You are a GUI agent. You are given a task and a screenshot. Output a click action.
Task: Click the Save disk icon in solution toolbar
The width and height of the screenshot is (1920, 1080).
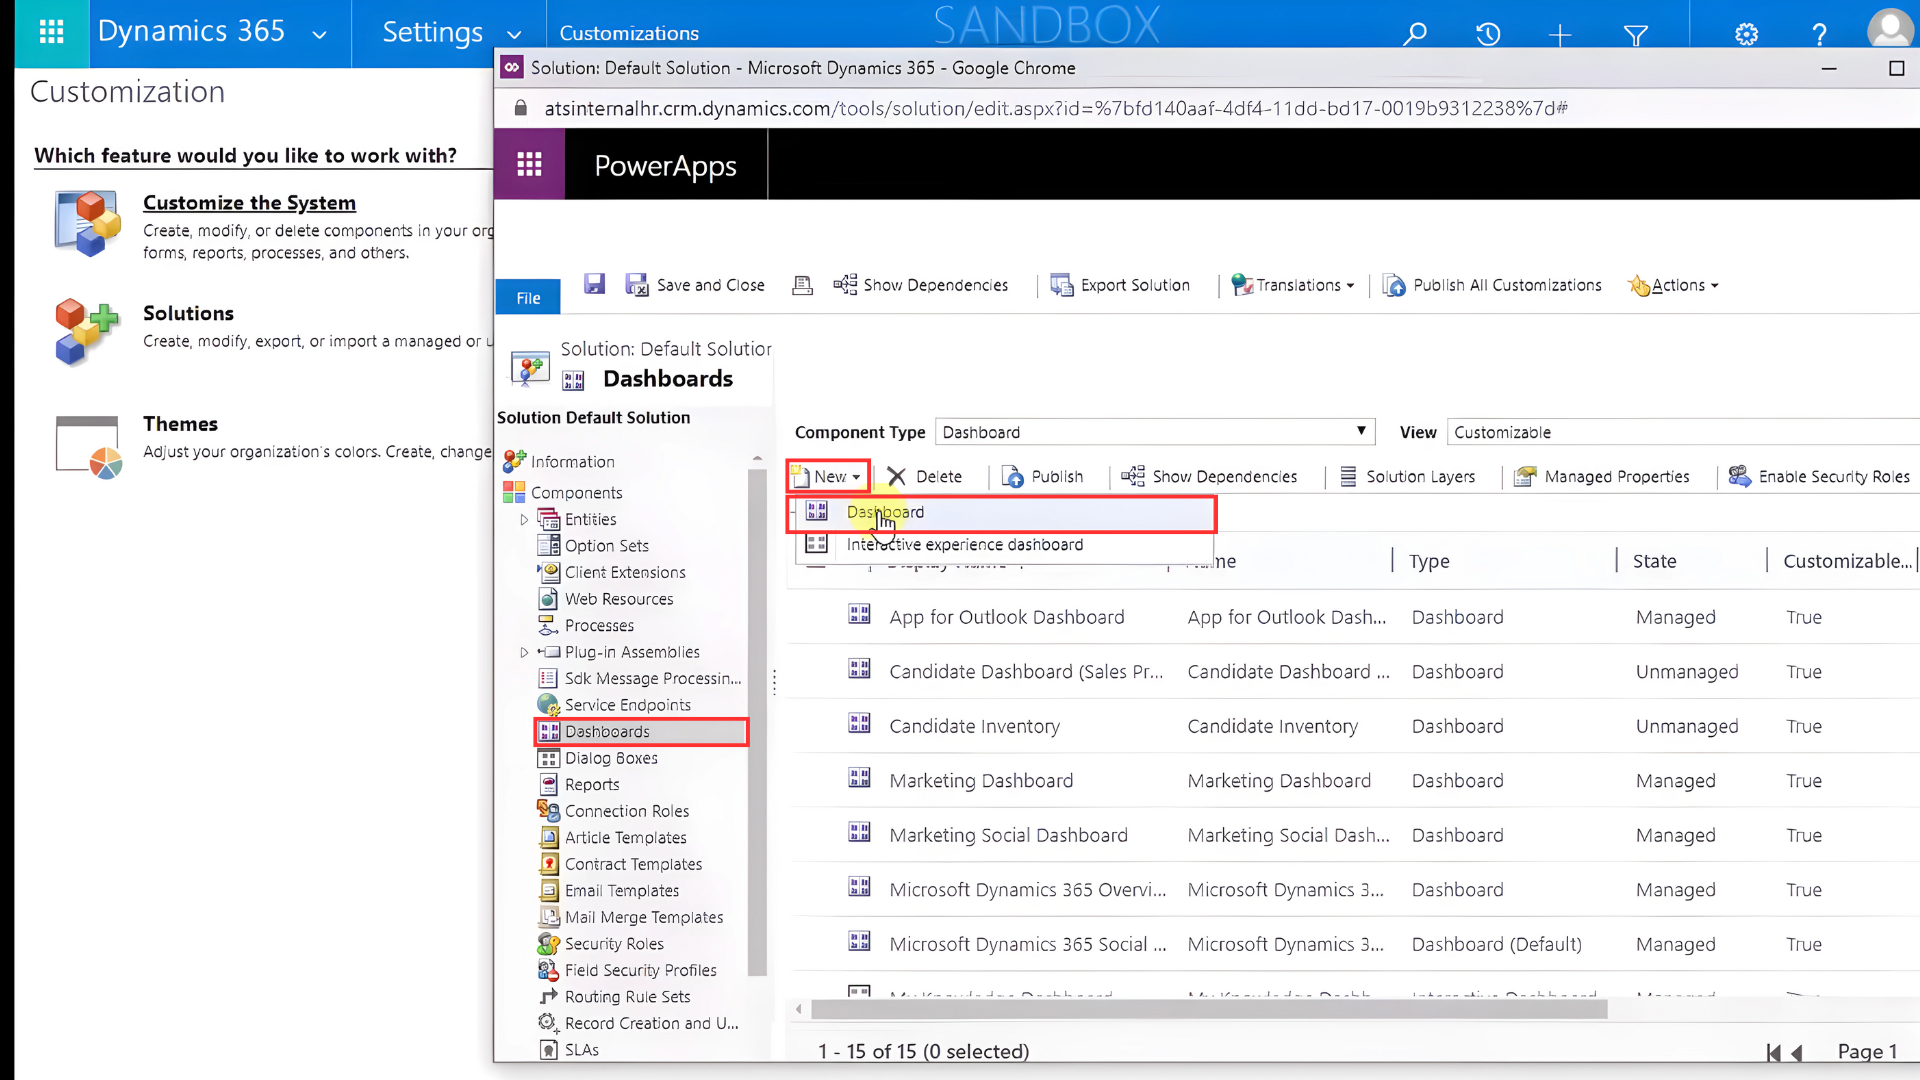594,284
